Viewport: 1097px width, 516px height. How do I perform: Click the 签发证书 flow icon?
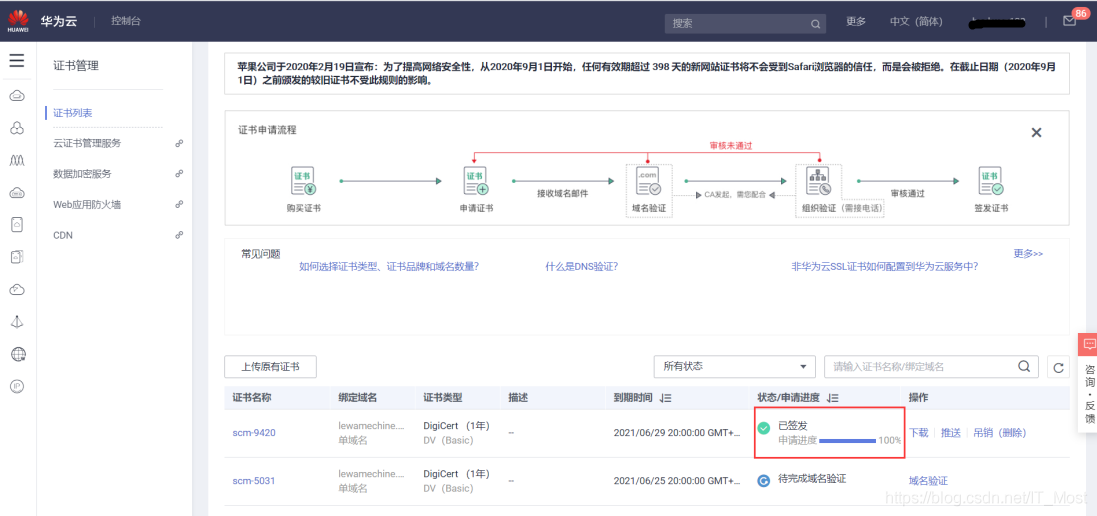click(991, 181)
